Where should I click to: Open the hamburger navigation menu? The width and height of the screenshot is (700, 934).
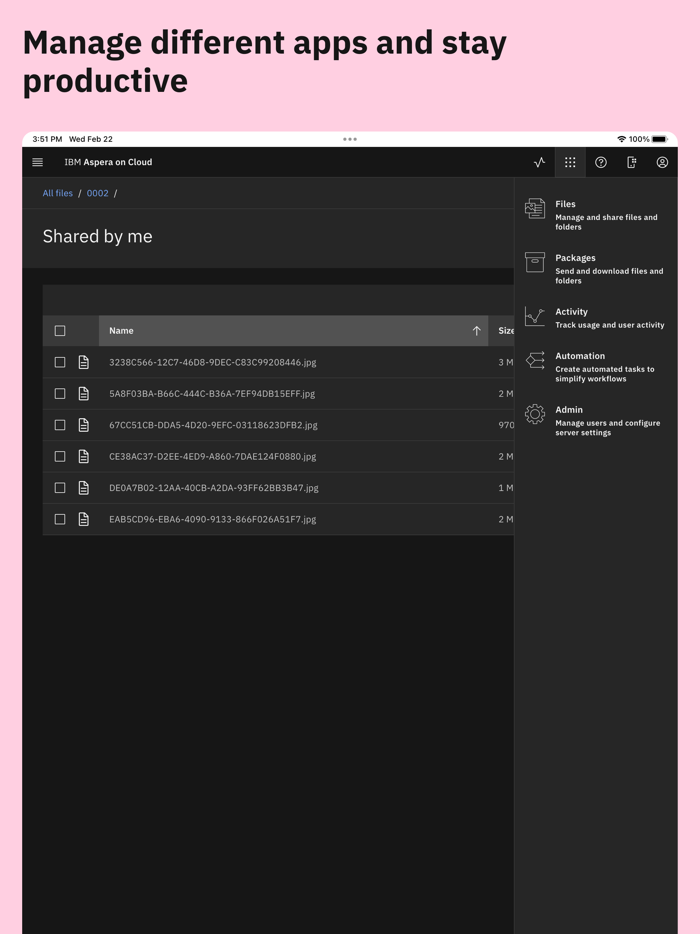click(38, 162)
